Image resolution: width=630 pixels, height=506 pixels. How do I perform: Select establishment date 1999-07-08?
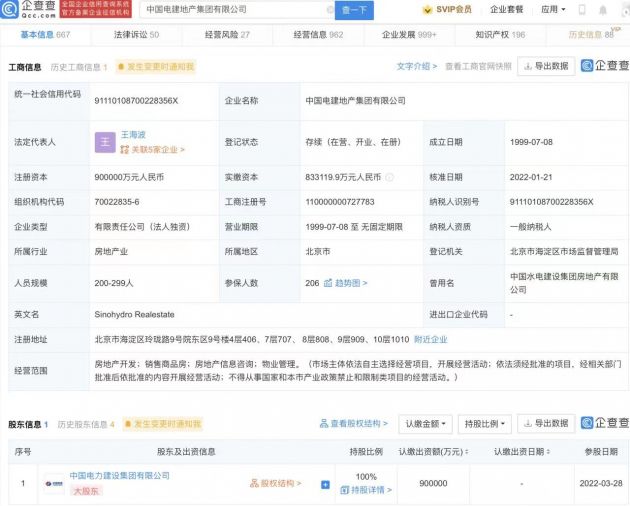pyautogui.click(x=531, y=142)
